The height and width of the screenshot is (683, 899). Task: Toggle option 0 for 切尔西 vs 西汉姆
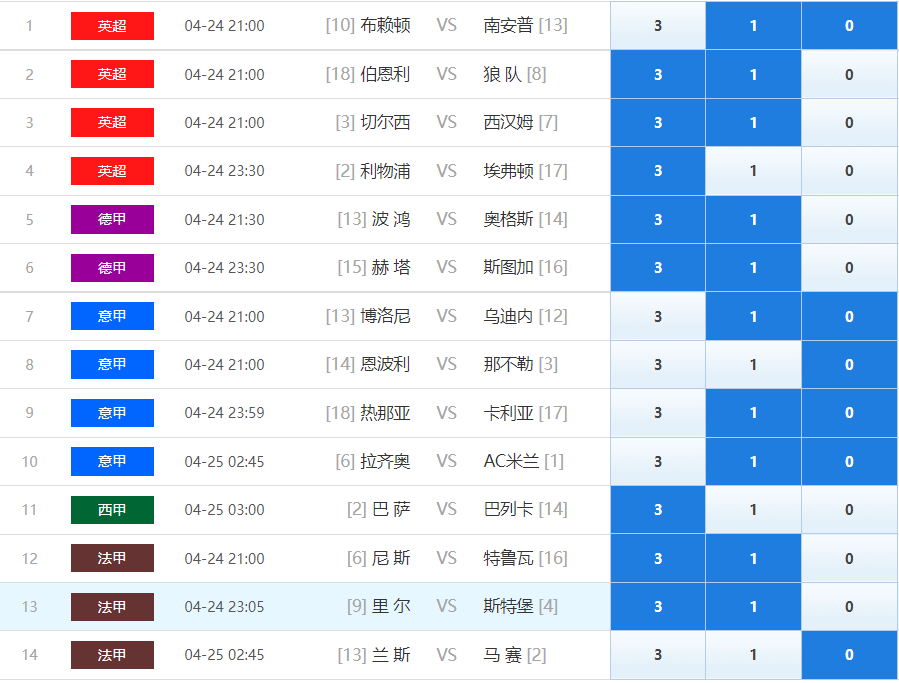[849, 122]
